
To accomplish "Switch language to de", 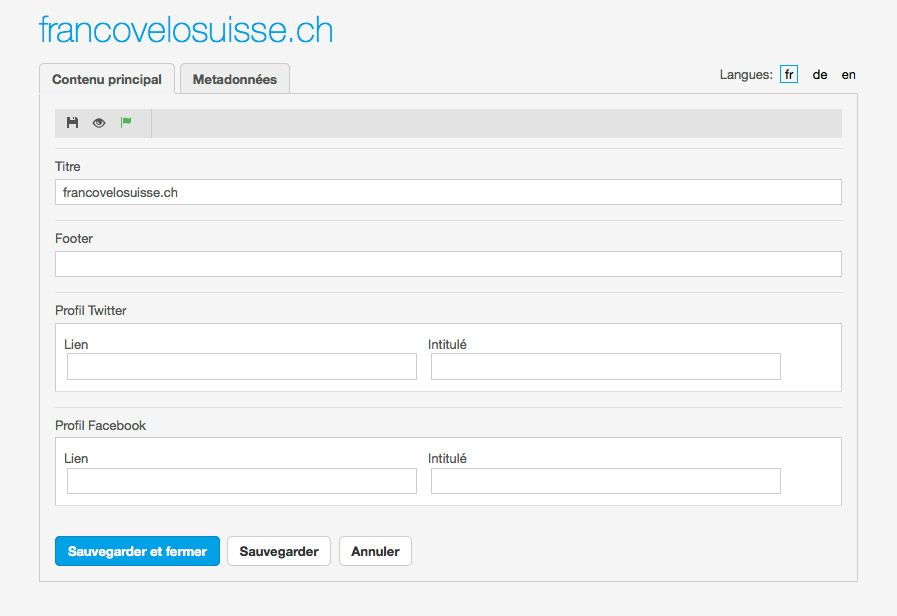I will click(820, 74).
